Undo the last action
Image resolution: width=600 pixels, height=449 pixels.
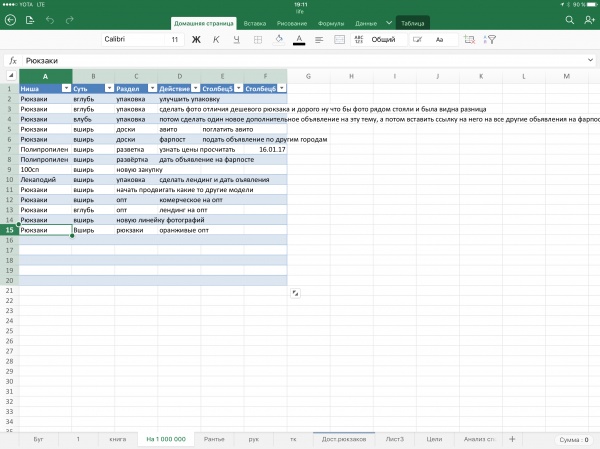coord(50,20)
